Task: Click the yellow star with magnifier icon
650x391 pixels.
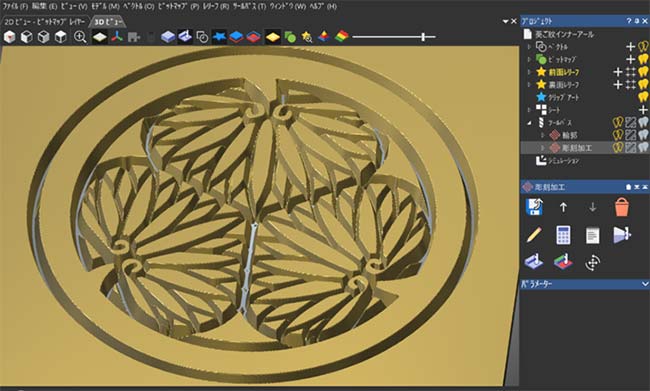Action: pos(307,37)
